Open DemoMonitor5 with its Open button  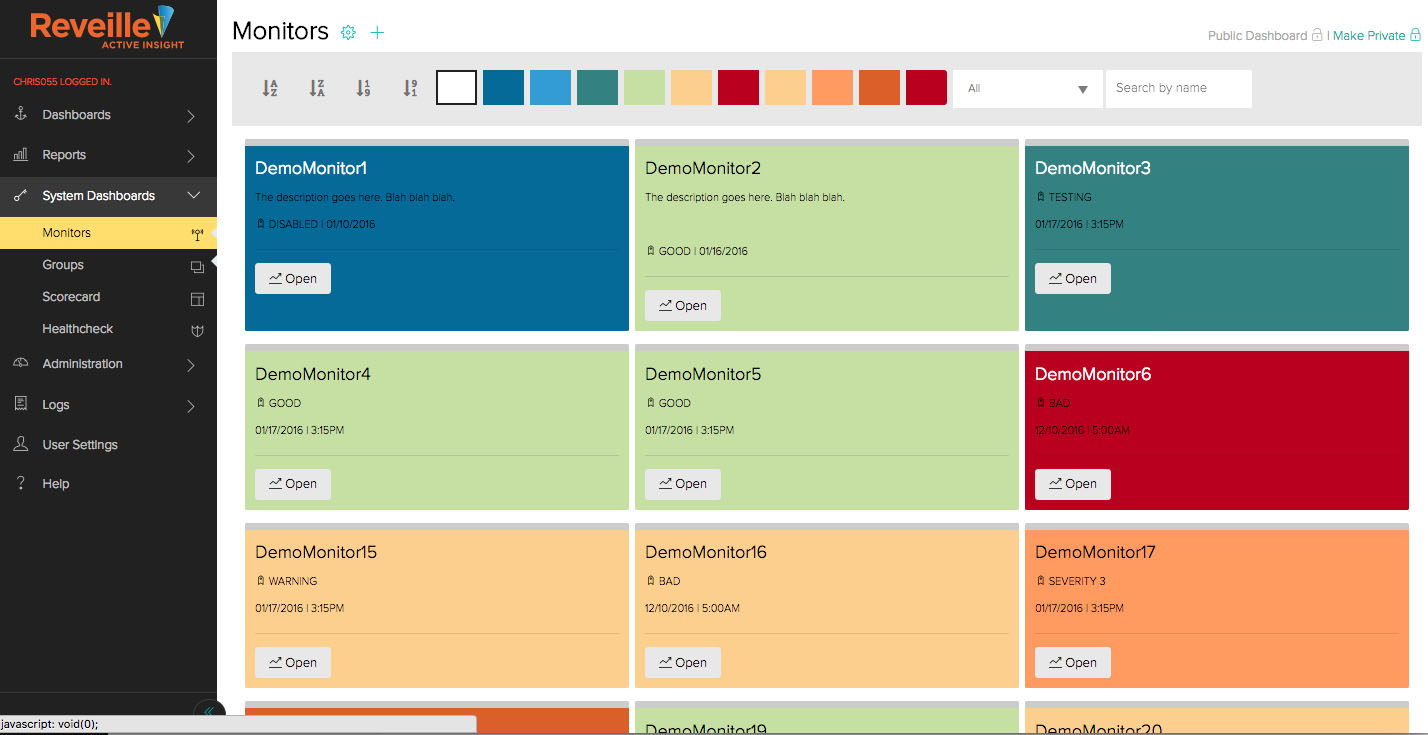pyautogui.click(x=683, y=484)
